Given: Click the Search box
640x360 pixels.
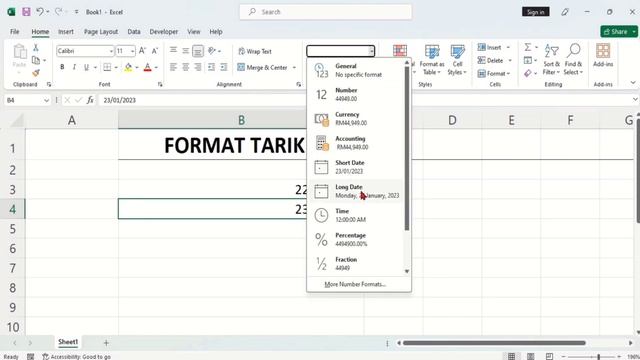Looking at the screenshot, I should [326, 12].
